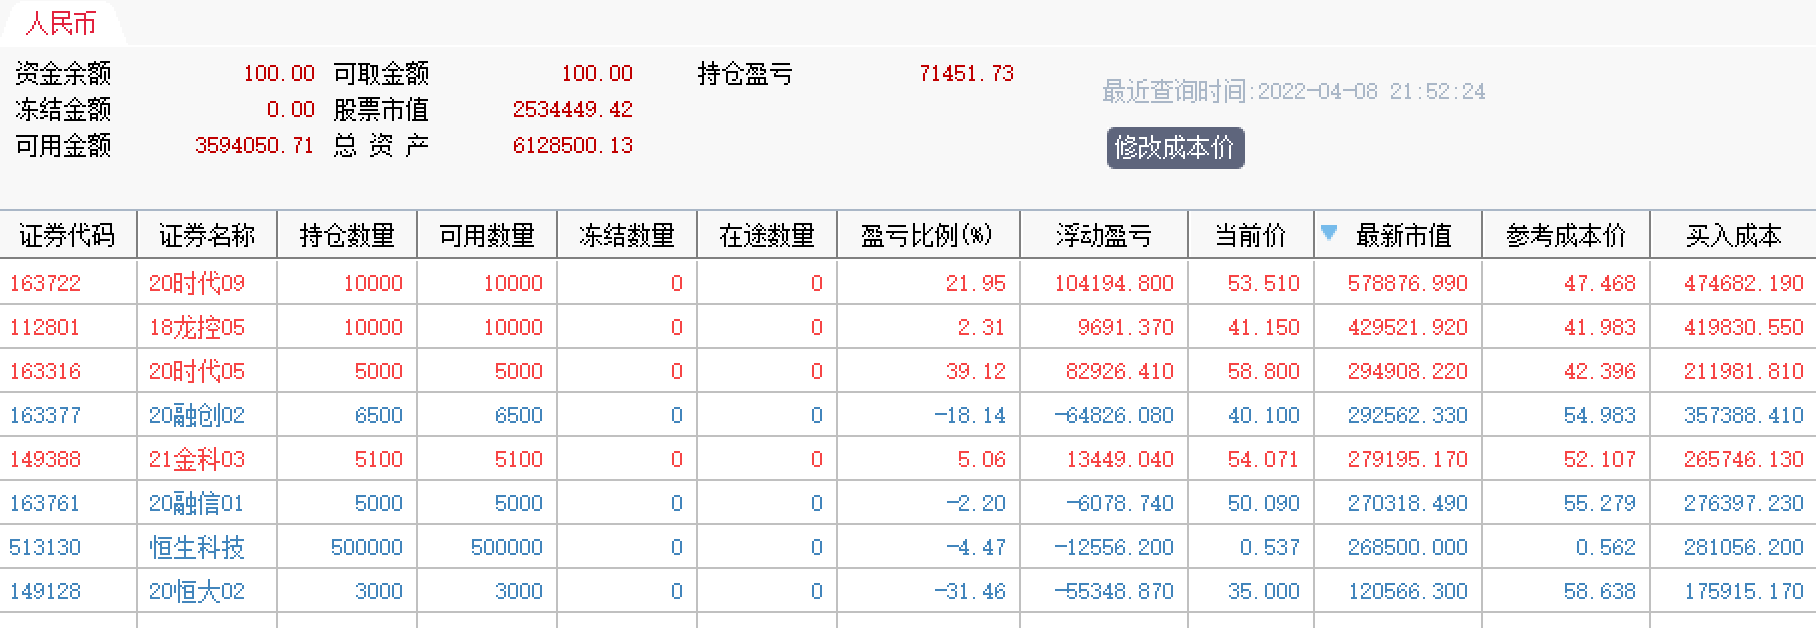Click the 可用数量 column header
Image resolution: width=1816 pixels, height=628 pixels.
tap(487, 236)
